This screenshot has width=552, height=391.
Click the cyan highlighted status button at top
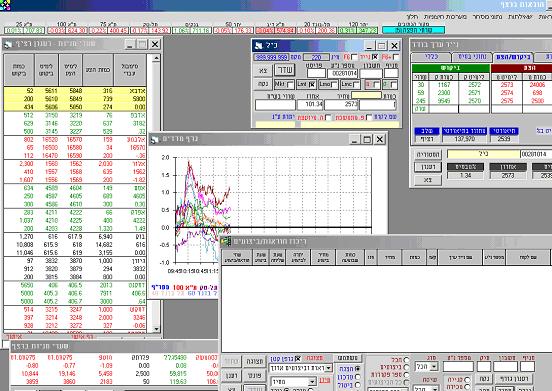413,30
